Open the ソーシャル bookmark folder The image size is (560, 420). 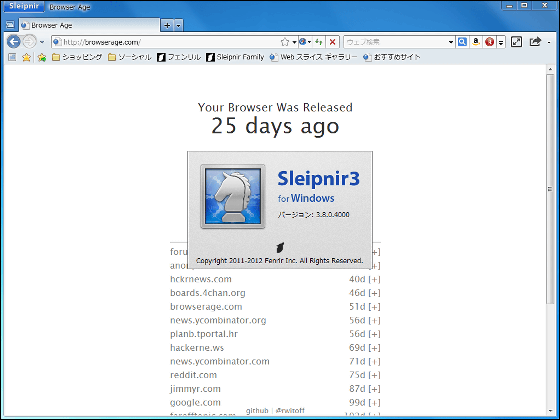tap(130, 57)
